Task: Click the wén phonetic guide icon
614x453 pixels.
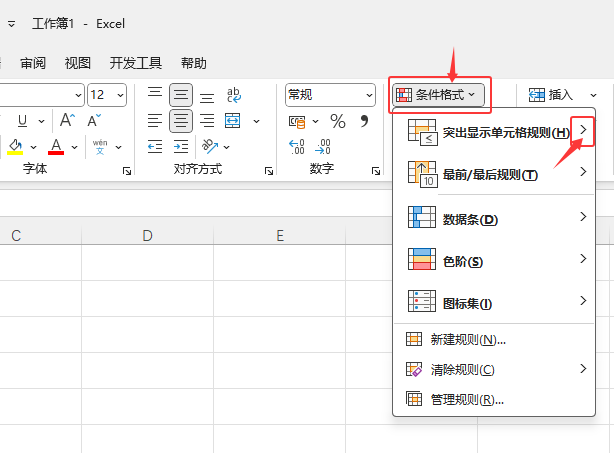Action: pyautogui.click(x=100, y=147)
